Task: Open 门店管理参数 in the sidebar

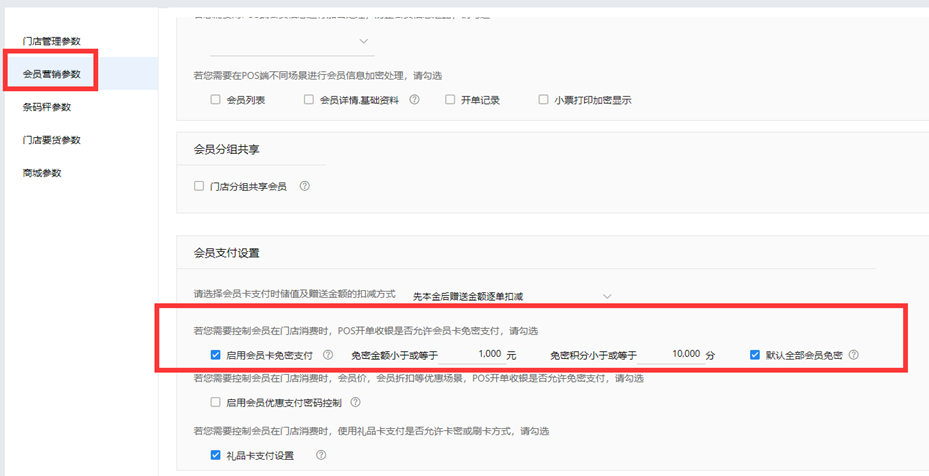Action: [x=51, y=41]
